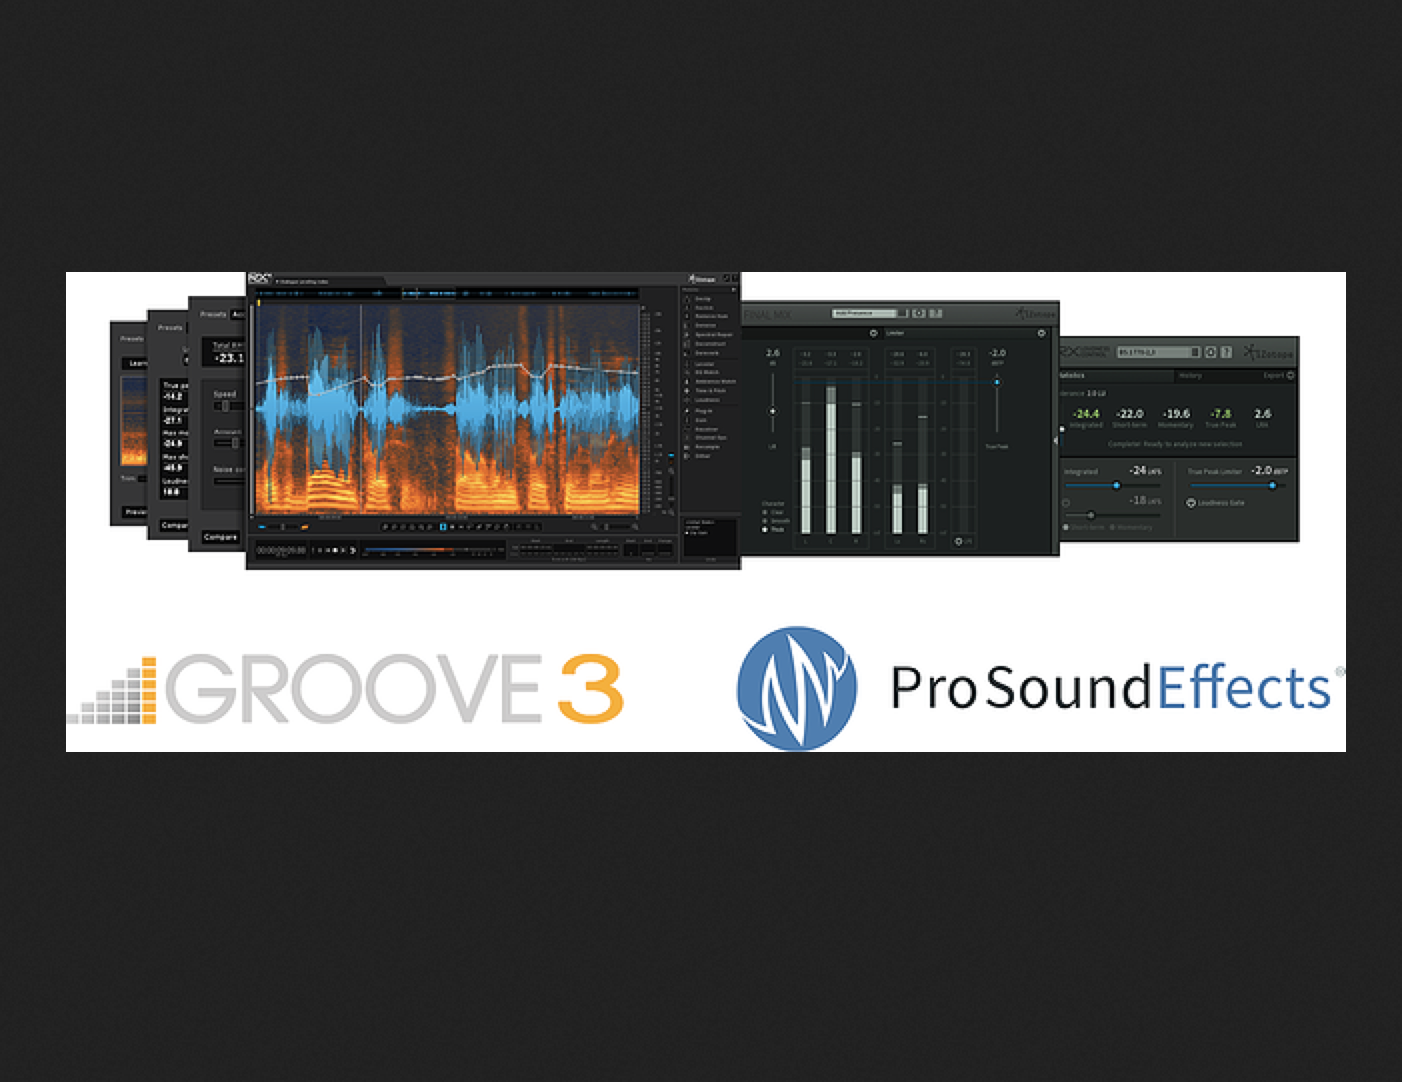The image size is (1402, 1082).
Task: Open the Time & Pitch module
Action: point(708,390)
